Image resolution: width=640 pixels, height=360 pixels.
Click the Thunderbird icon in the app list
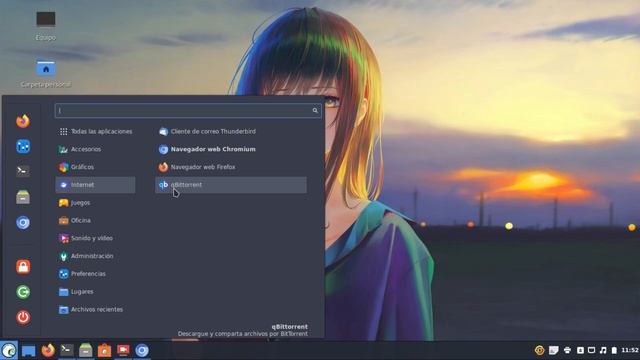(163, 131)
